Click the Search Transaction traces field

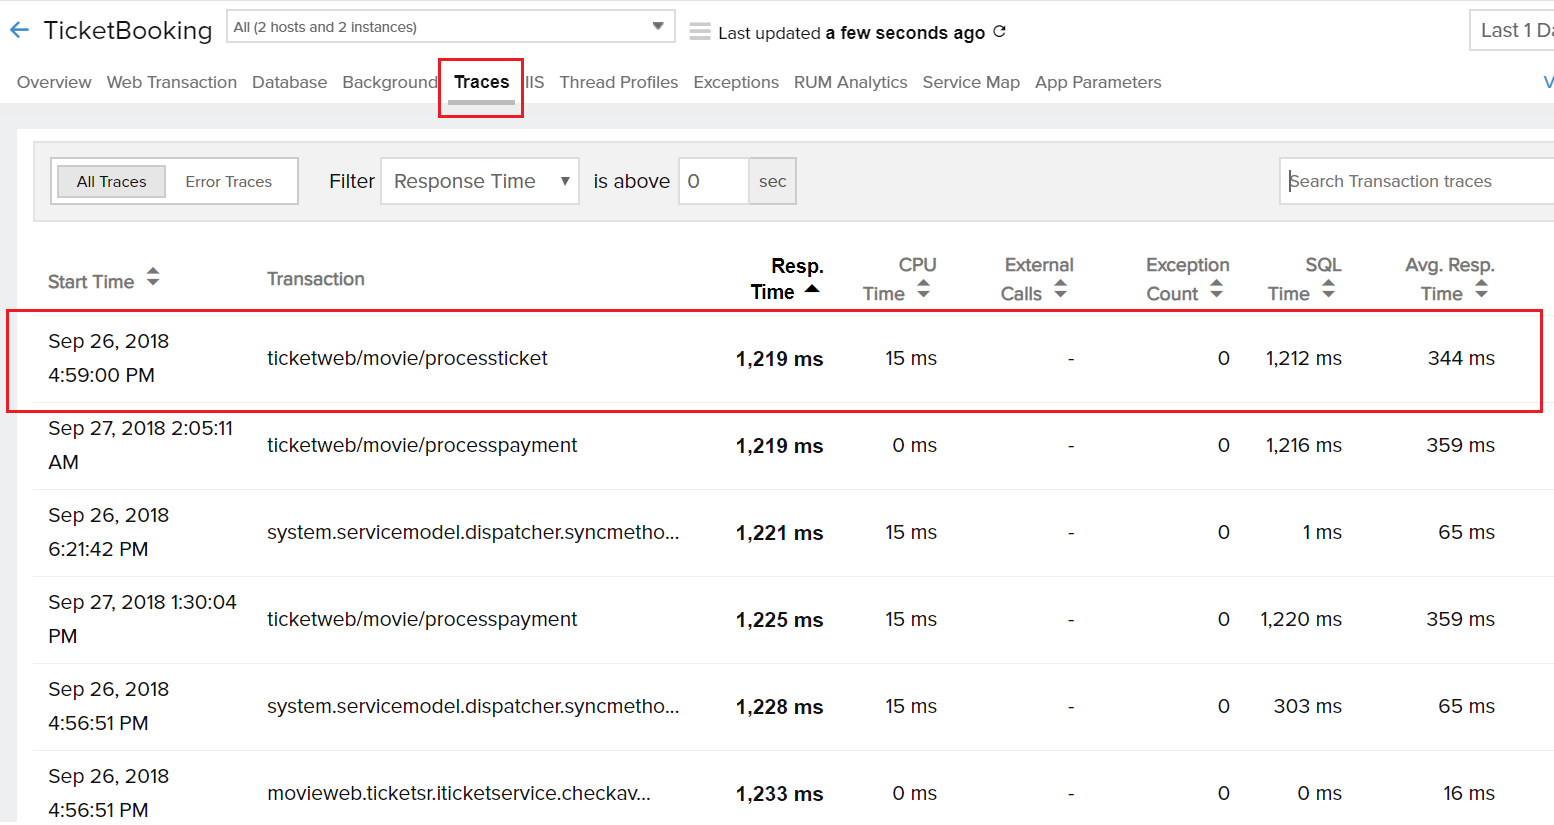(1417, 181)
